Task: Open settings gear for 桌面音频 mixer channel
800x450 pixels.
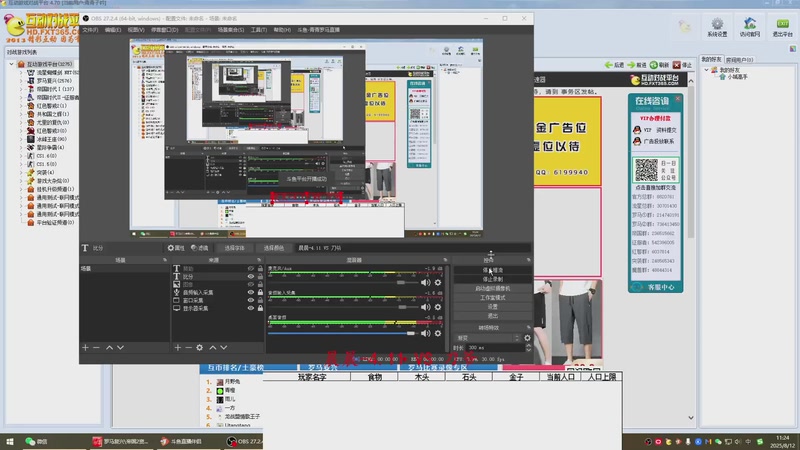Action: click(x=438, y=333)
